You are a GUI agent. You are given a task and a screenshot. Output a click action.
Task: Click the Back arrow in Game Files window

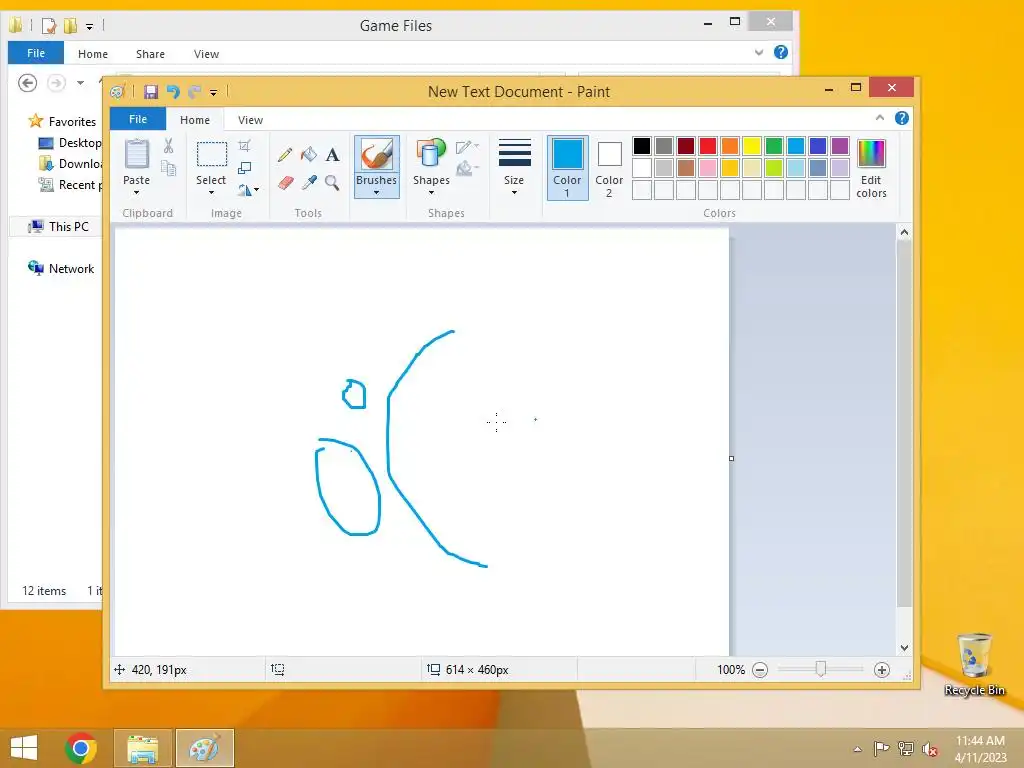[x=27, y=83]
